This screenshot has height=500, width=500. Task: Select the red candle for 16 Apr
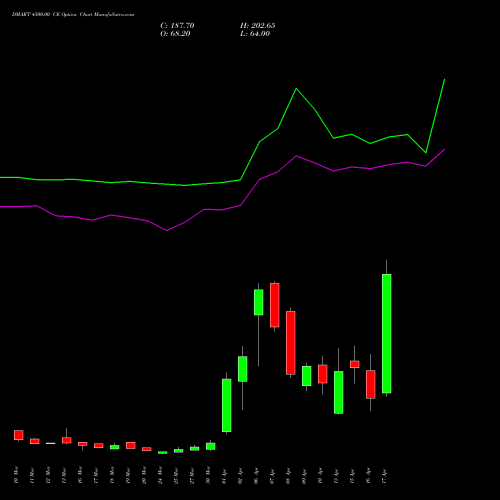371,384
